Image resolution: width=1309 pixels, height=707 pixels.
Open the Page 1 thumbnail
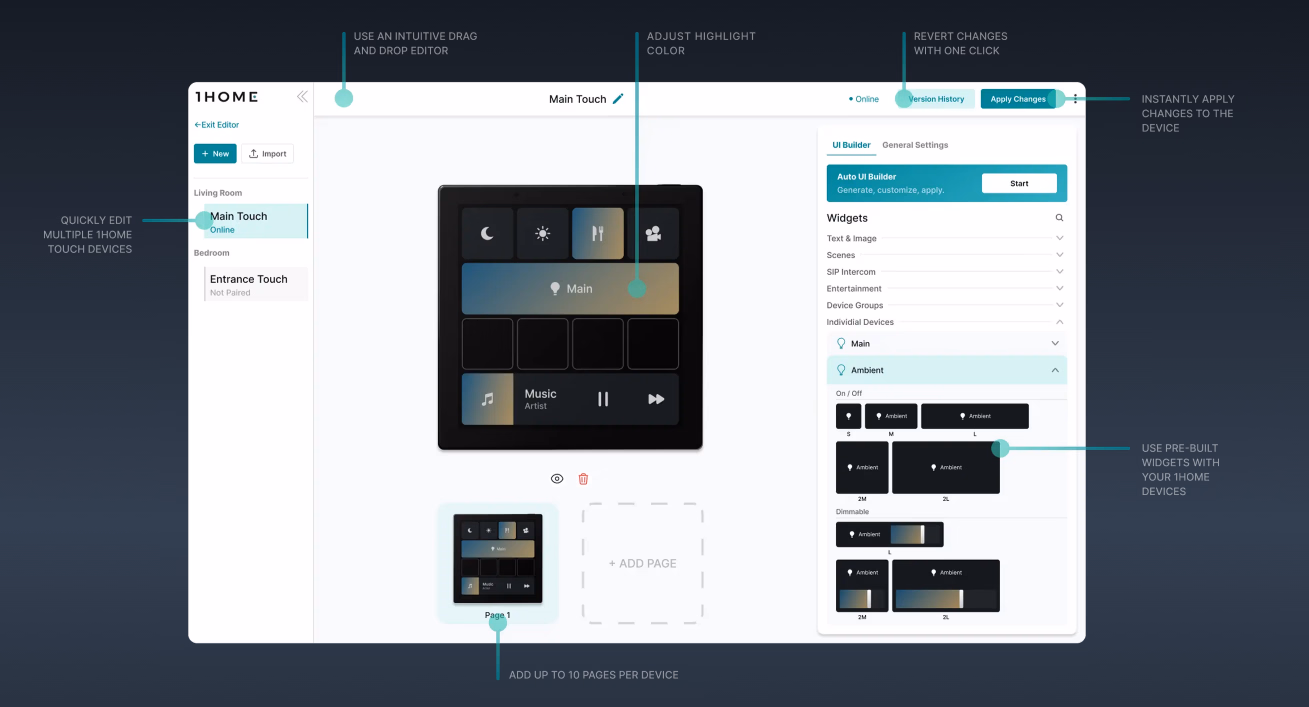point(498,559)
